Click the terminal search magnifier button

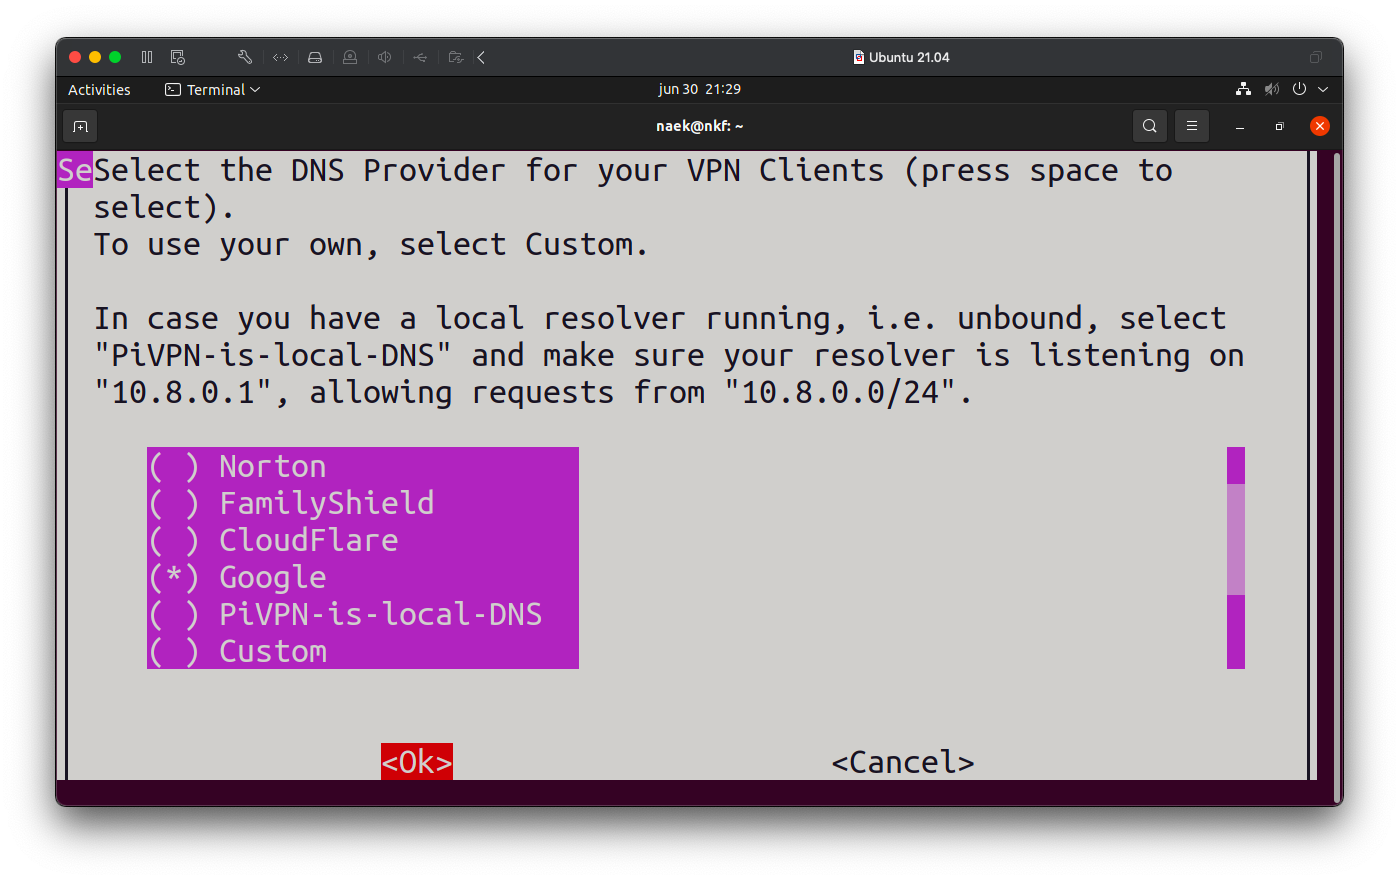pyautogui.click(x=1150, y=126)
